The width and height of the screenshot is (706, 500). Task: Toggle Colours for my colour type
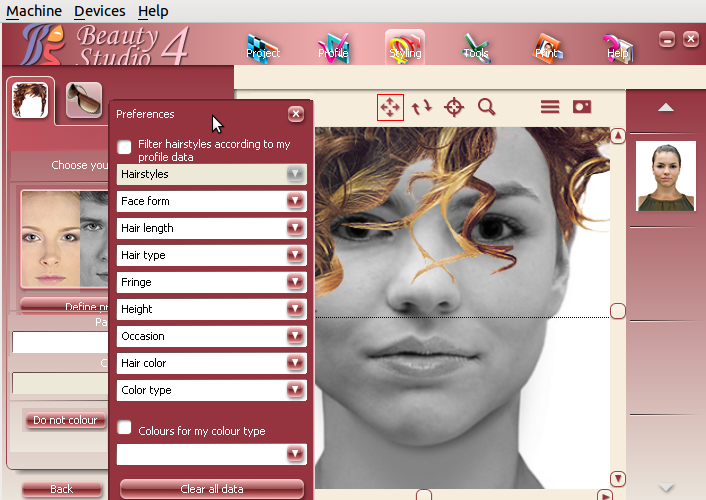125,428
